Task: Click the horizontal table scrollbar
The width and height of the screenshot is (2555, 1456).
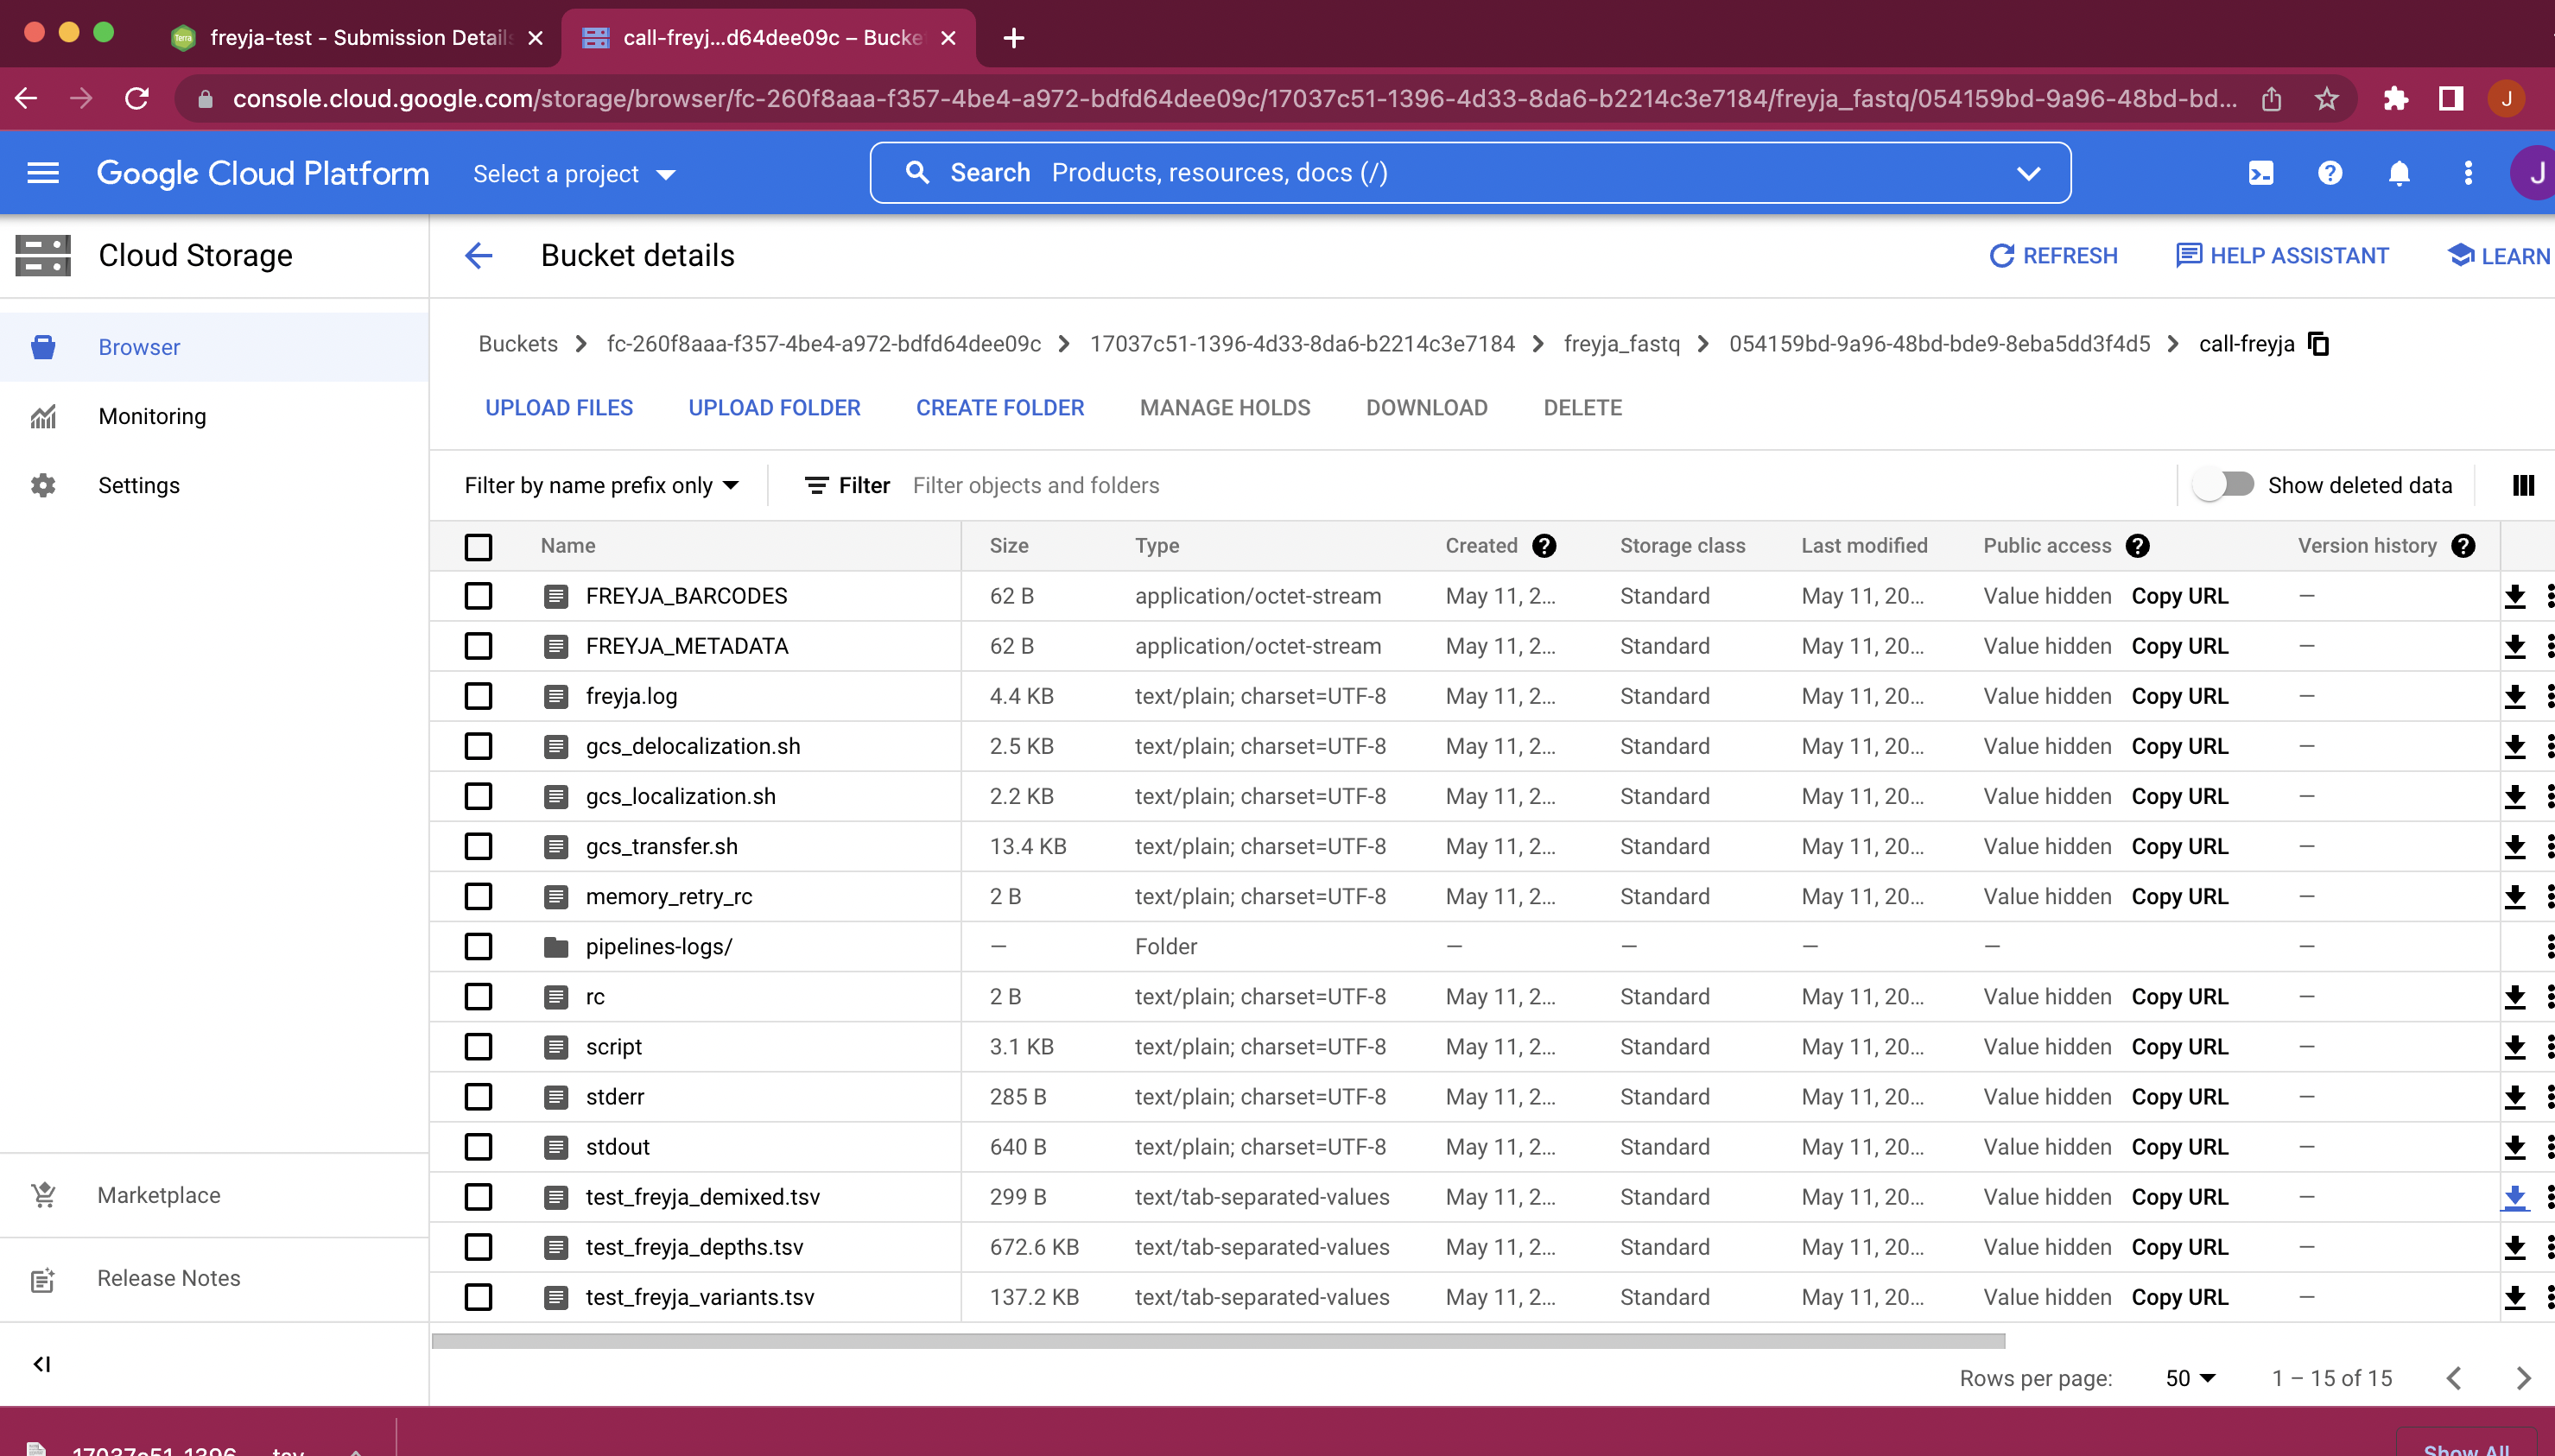Action: (x=1218, y=1341)
